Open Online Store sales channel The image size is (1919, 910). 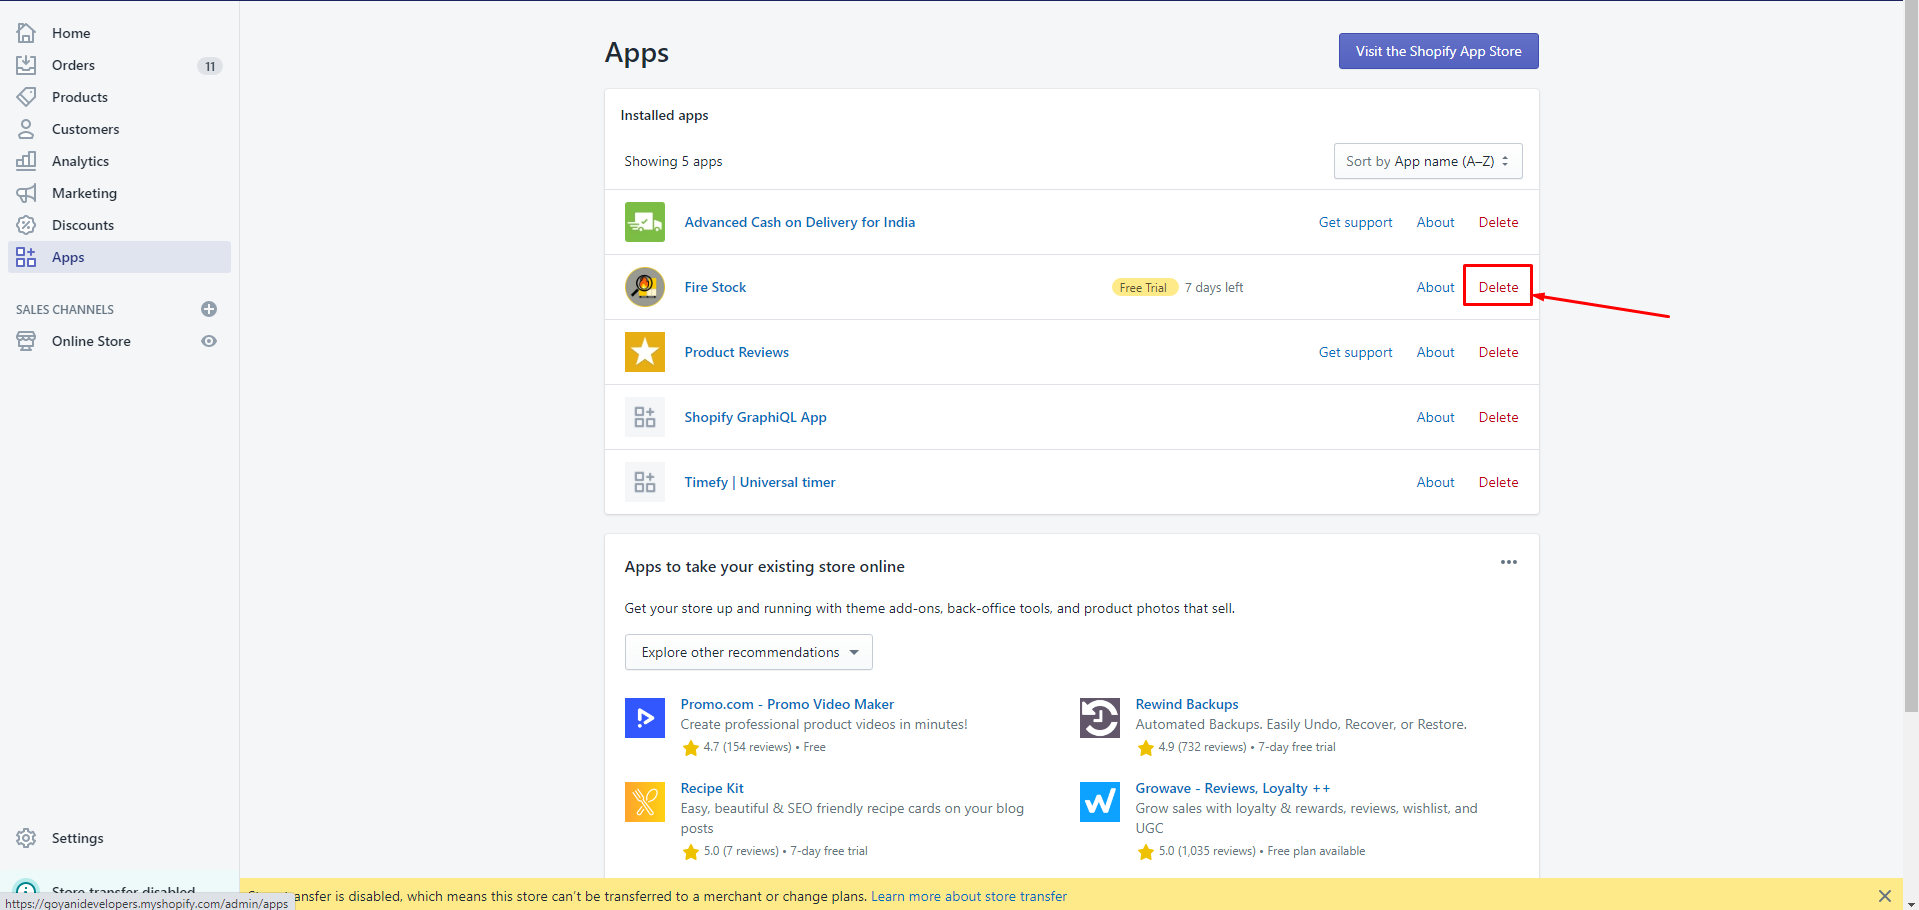91,341
